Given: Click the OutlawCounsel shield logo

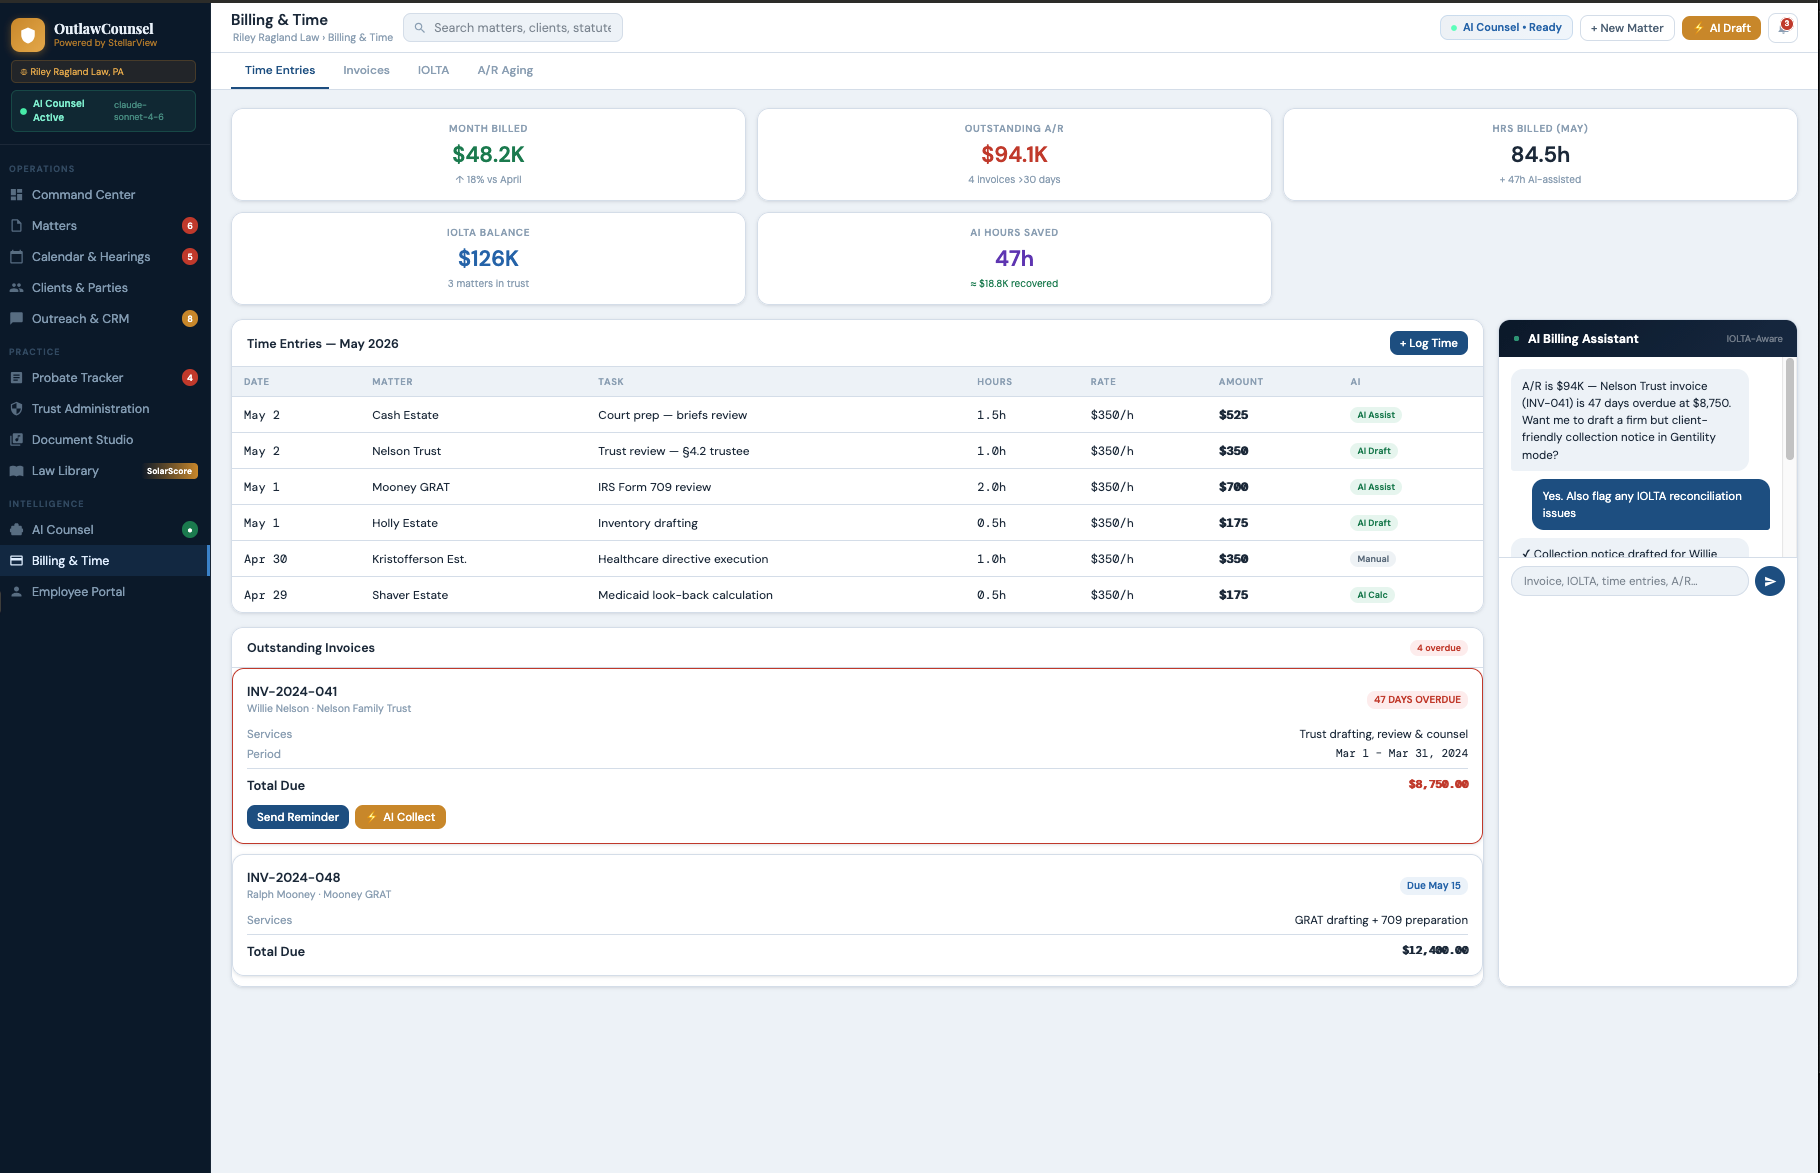Looking at the screenshot, I should point(28,35).
